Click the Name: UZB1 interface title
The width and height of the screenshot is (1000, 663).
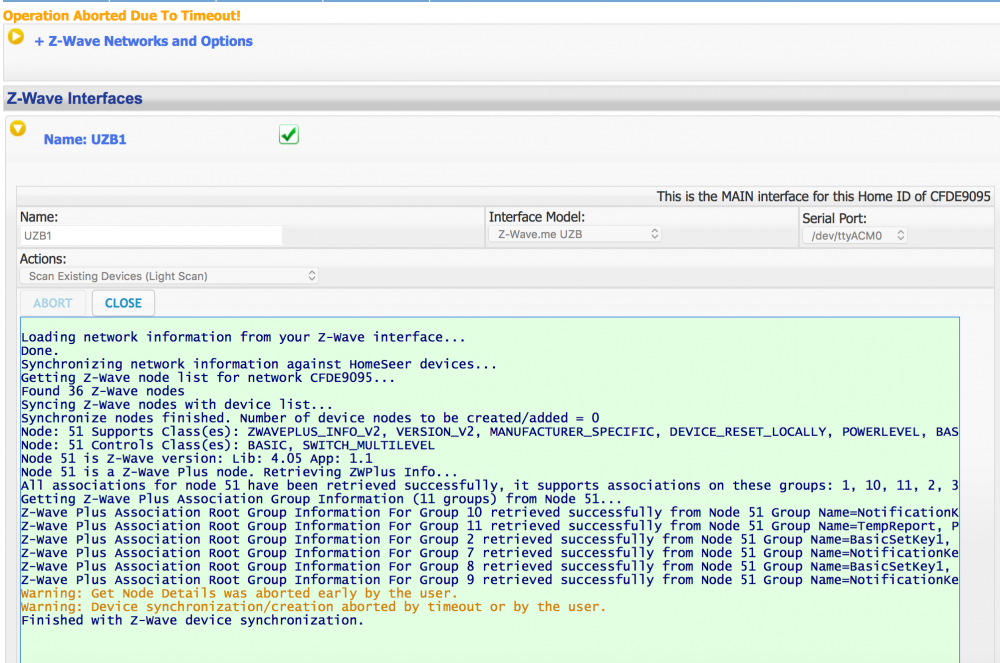click(85, 140)
